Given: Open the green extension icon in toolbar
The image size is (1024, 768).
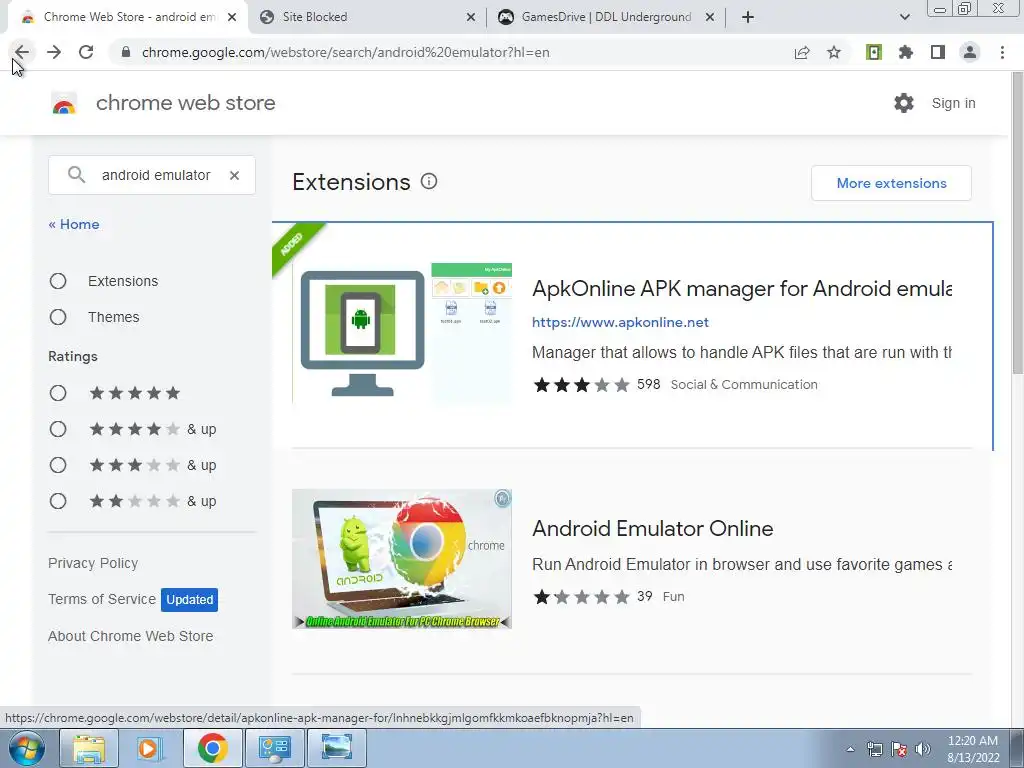Looking at the screenshot, I should click(x=874, y=52).
